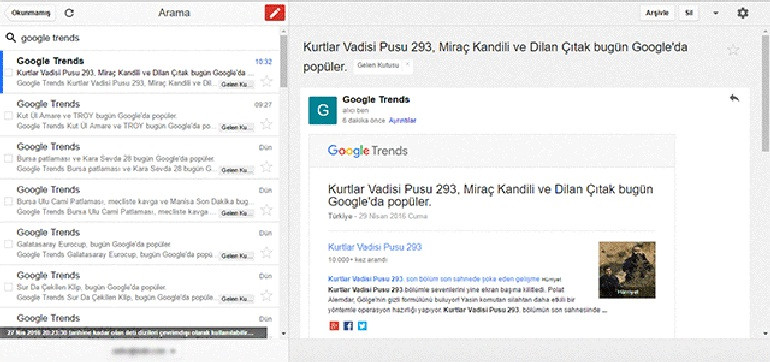The width and height of the screenshot is (770, 362).
Task: Open the Sur Da Çekilen Klip email
Action: 140,286
